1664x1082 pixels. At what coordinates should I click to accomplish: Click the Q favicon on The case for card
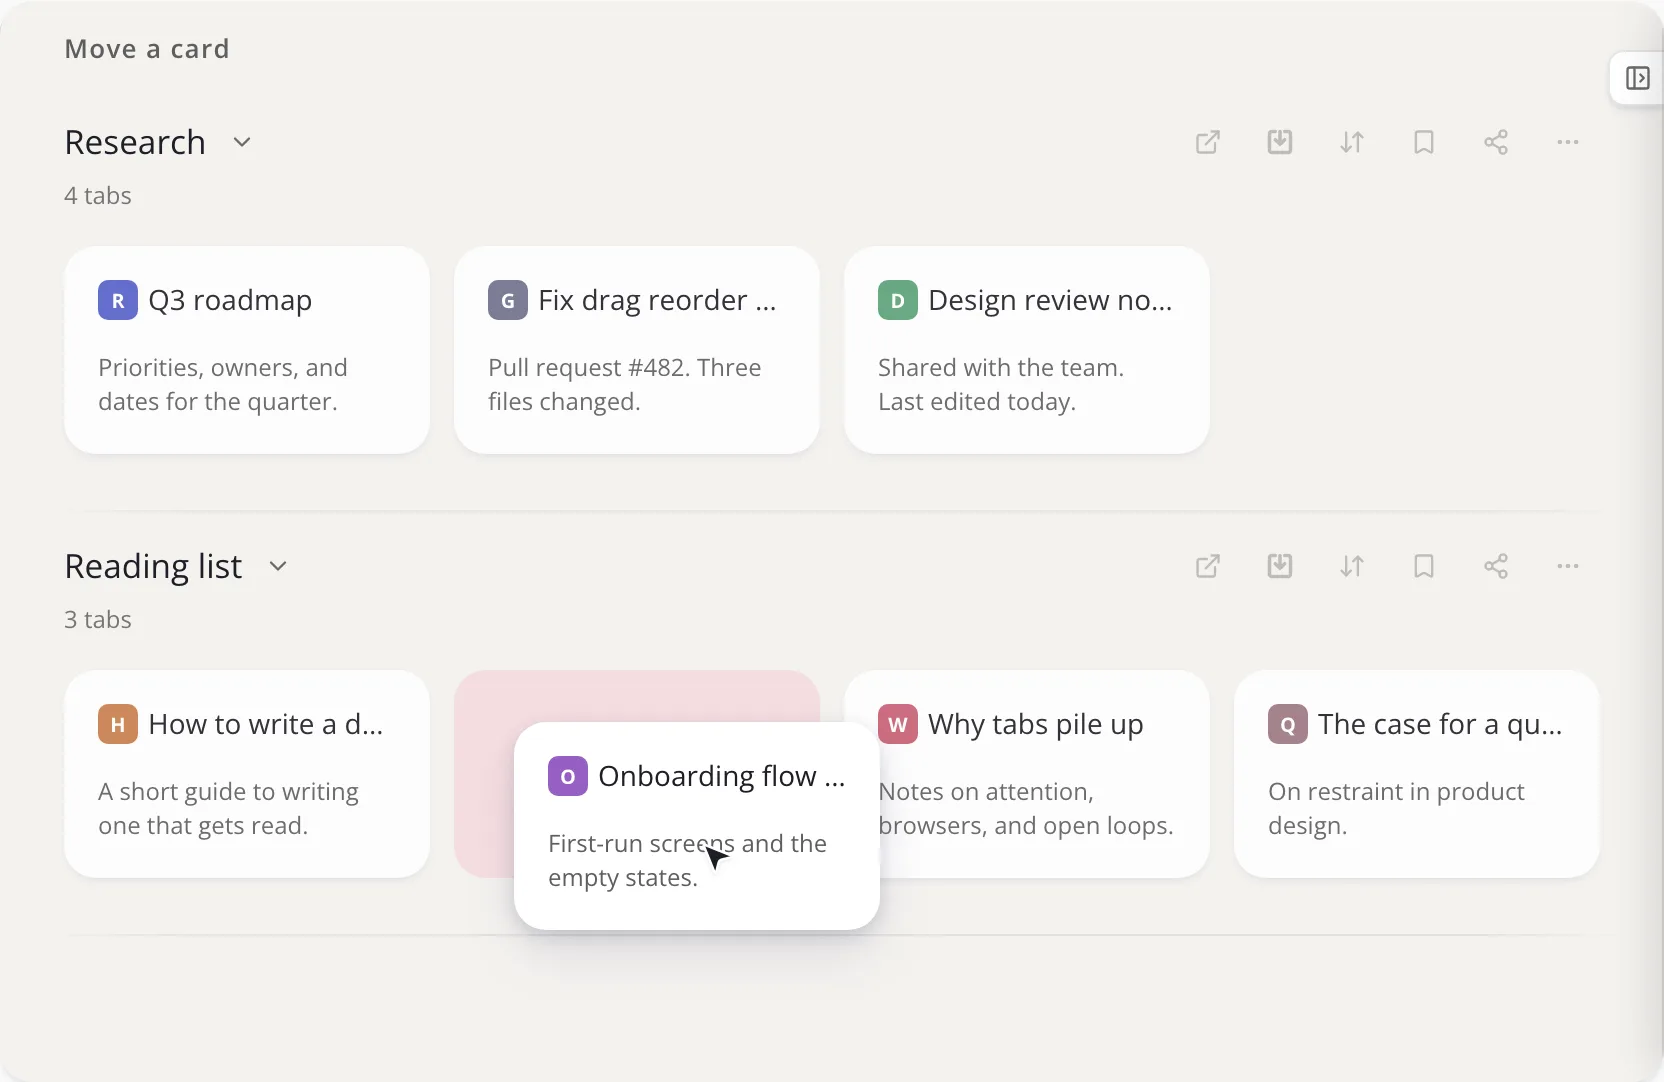tap(1288, 724)
